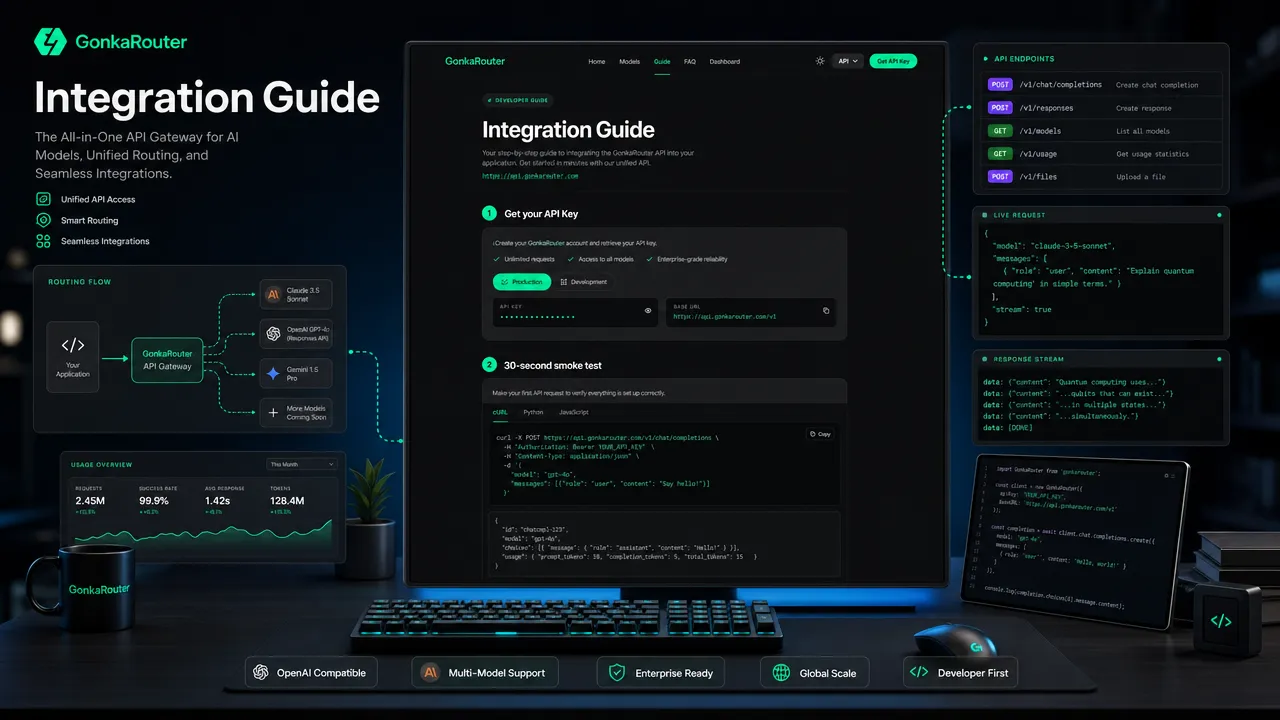Click the Unified API Access icon
The height and width of the screenshot is (720, 1280).
pos(43,199)
